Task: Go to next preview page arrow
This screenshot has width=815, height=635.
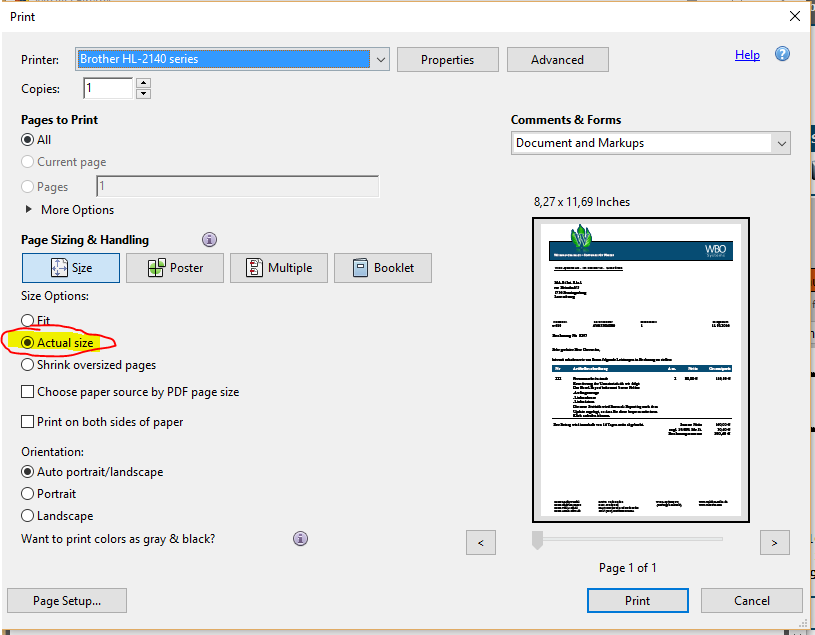Action: click(774, 542)
